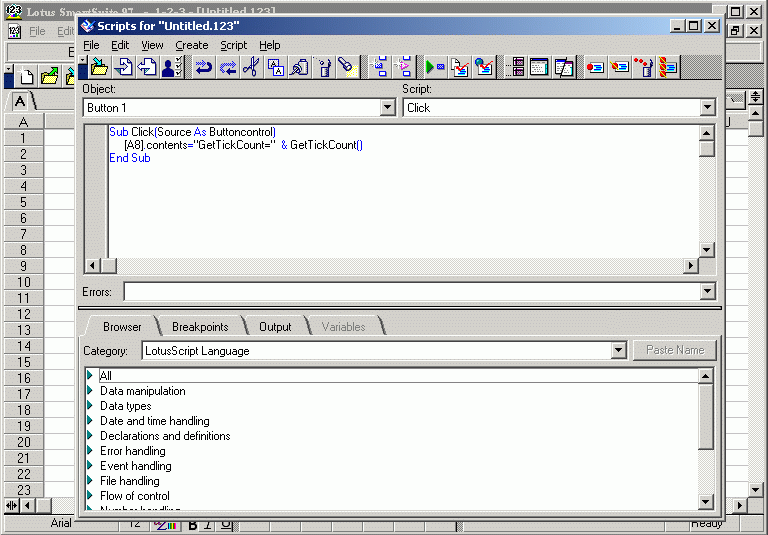This screenshot has height=535, width=768.
Task: Open the Script dropdown showing Click
Action: (707, 108)
